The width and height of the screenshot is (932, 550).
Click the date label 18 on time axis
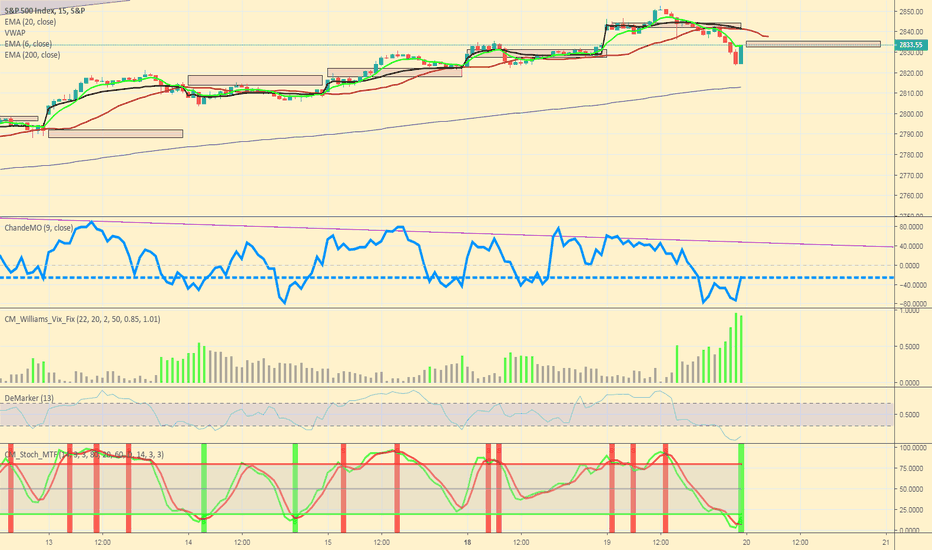(468, 542)
